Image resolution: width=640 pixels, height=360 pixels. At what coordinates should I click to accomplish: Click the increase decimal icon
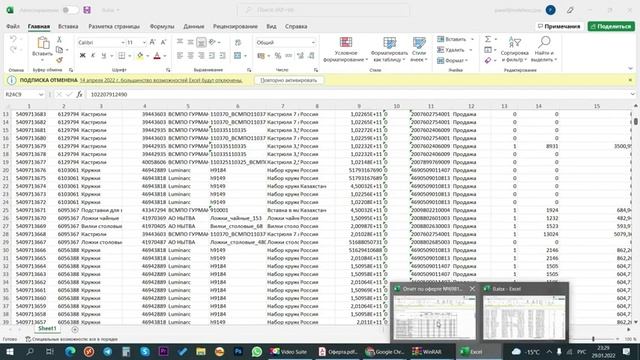click(300, 56)
